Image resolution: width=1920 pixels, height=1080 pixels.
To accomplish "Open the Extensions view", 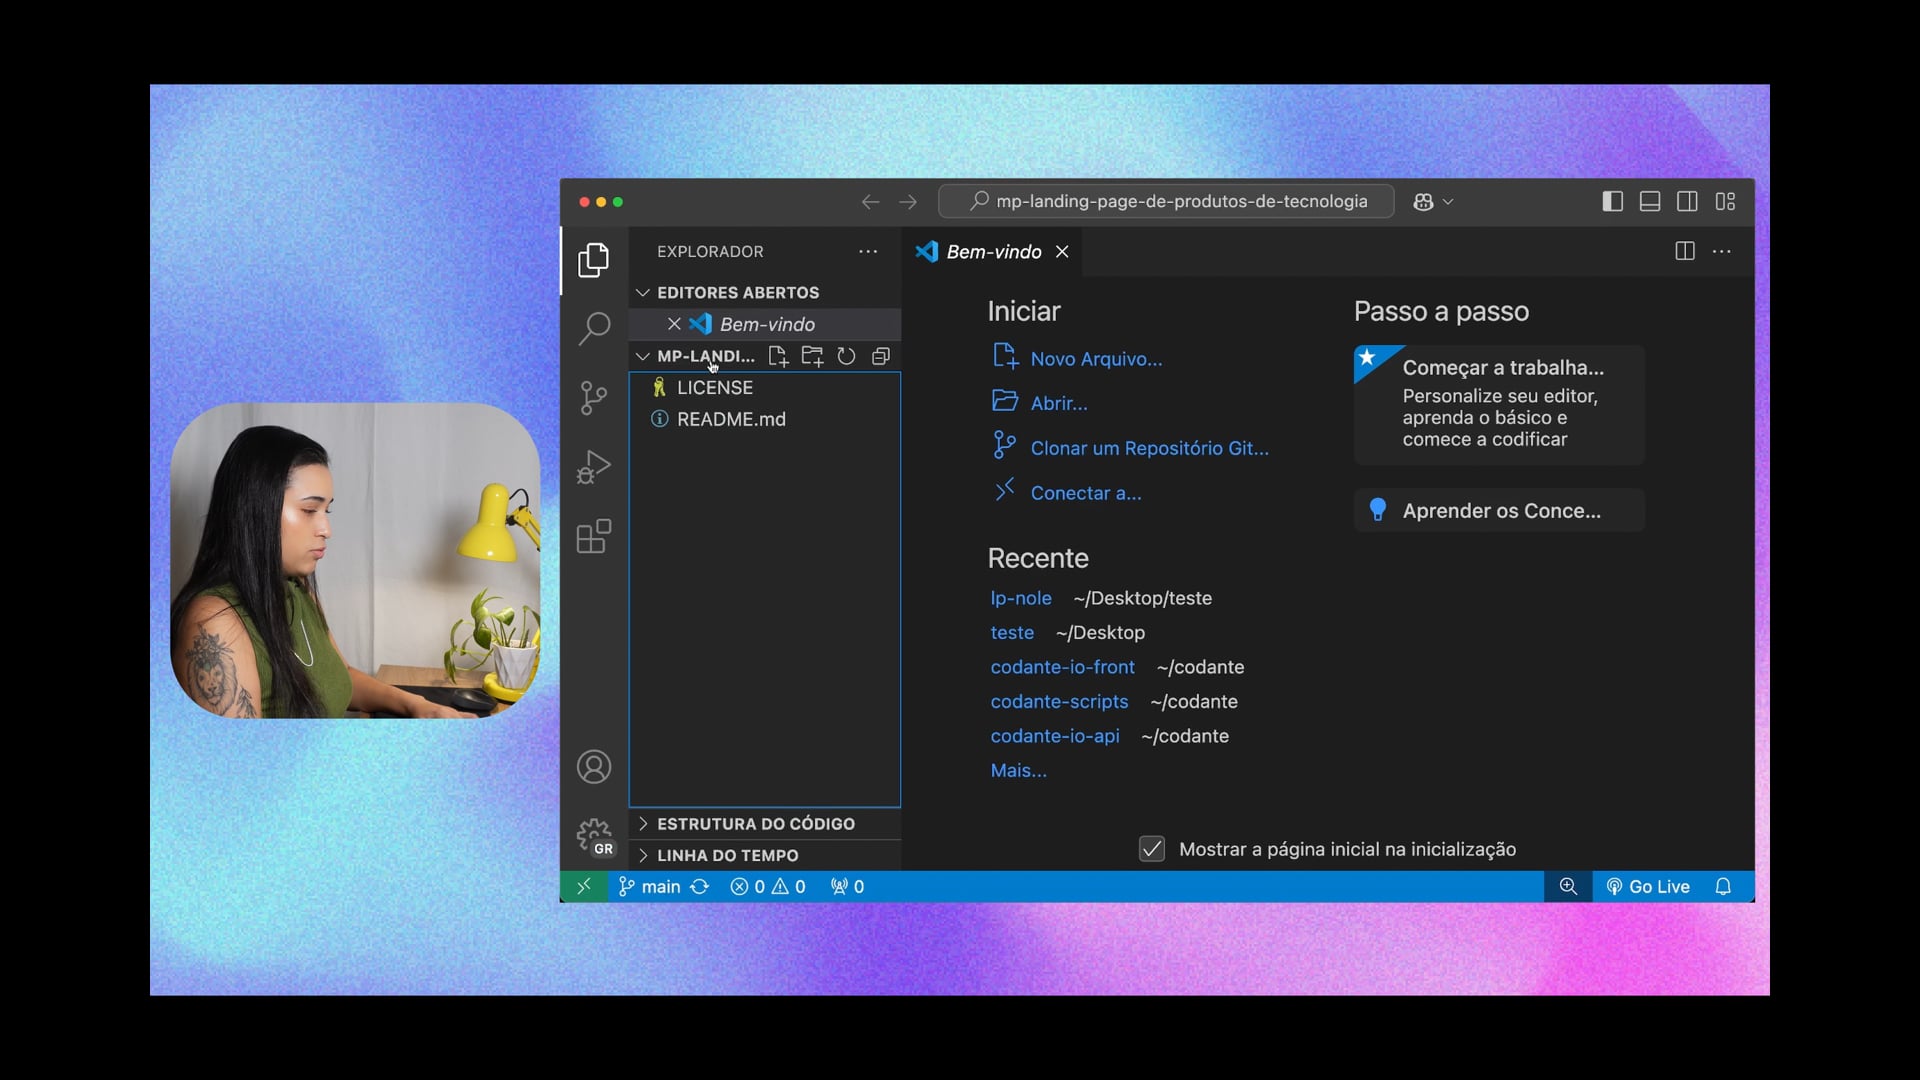I will [594, 537].
